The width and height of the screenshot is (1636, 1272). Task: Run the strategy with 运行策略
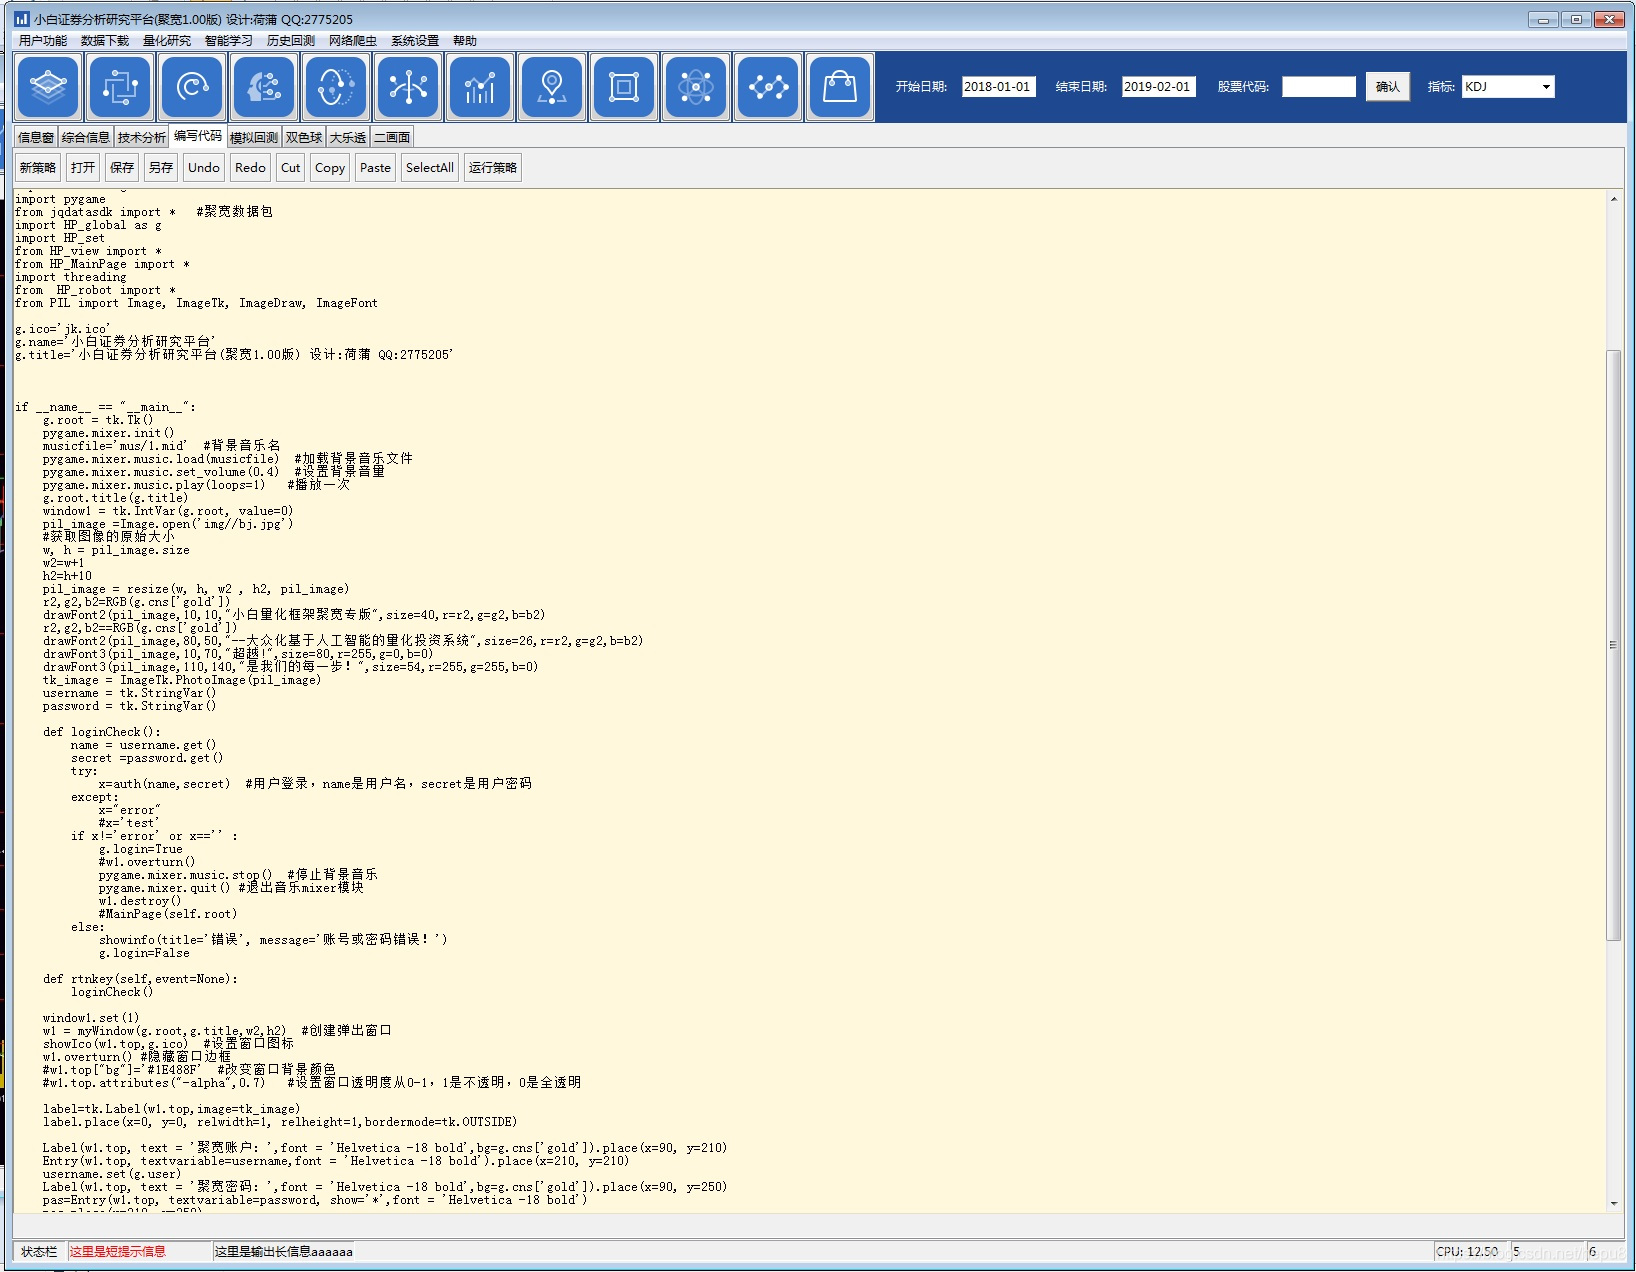[x=493, y=168]
